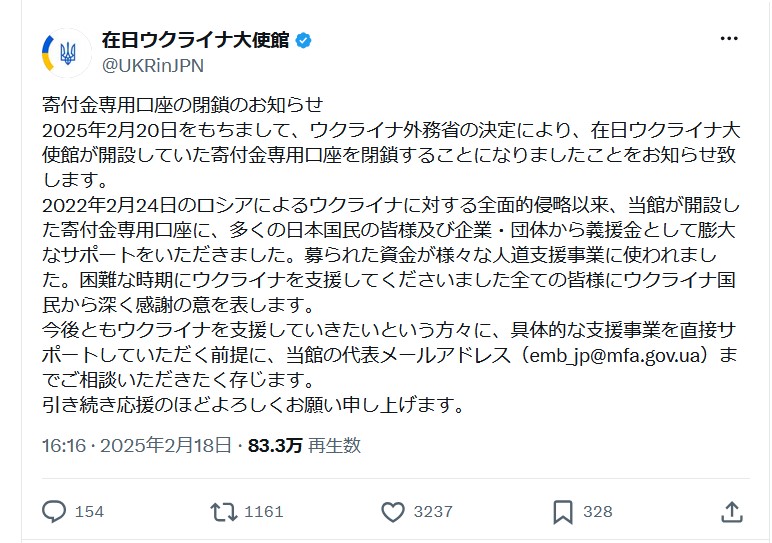Click the 154 replies count

pos(89,512)
